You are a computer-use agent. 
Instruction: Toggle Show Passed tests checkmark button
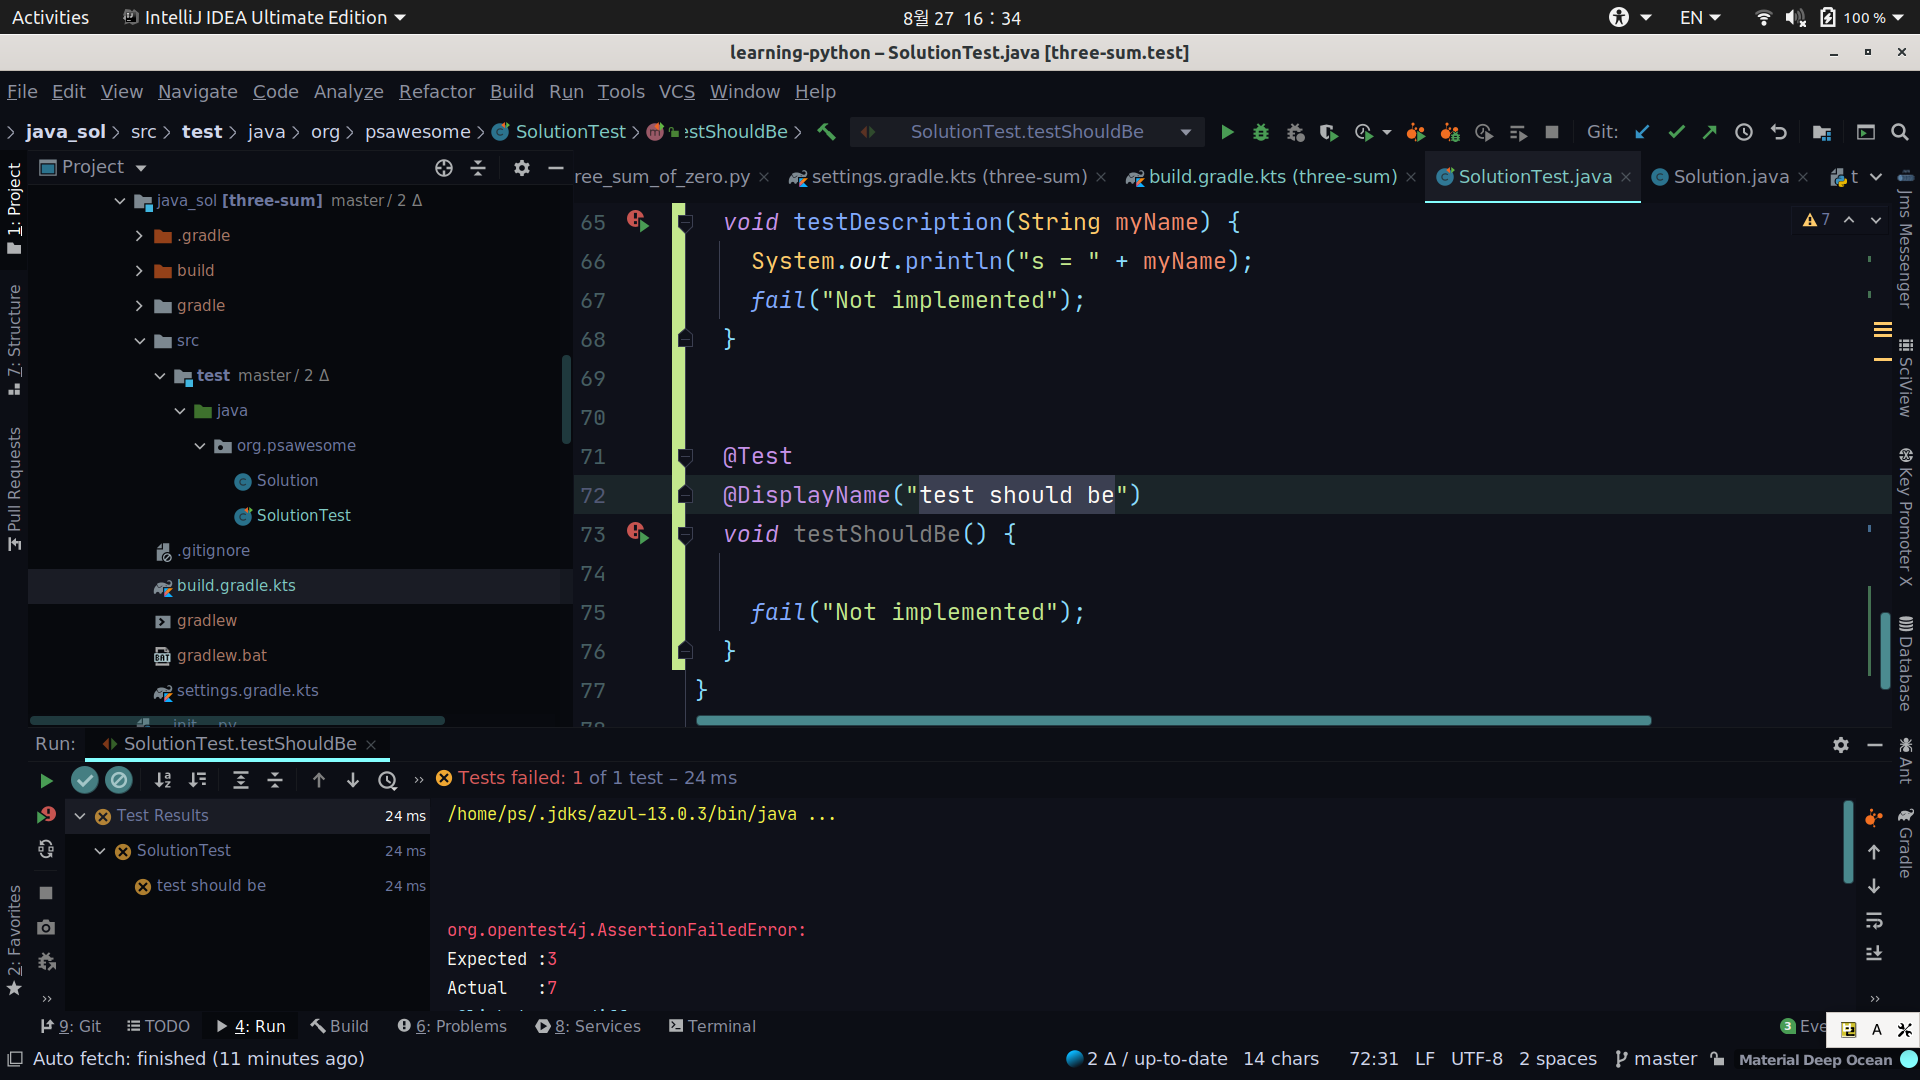[85, 780]
